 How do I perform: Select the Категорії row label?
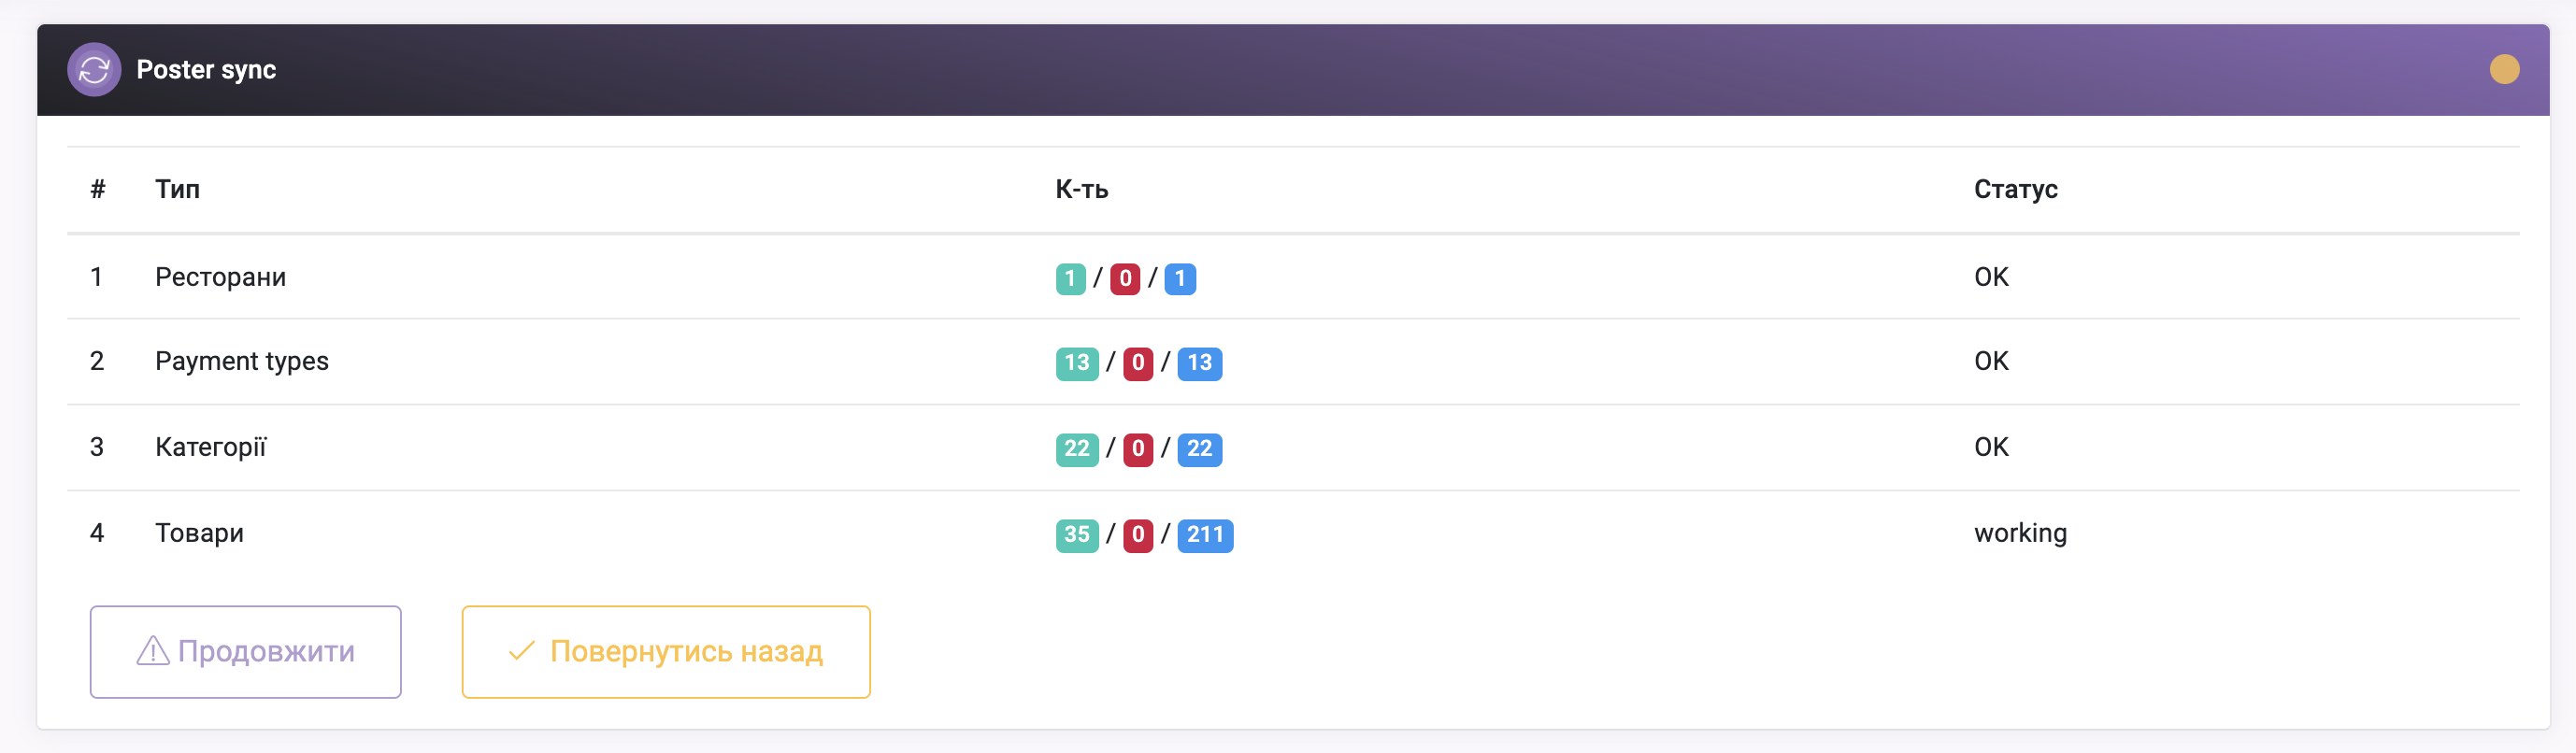click(210, 447)
